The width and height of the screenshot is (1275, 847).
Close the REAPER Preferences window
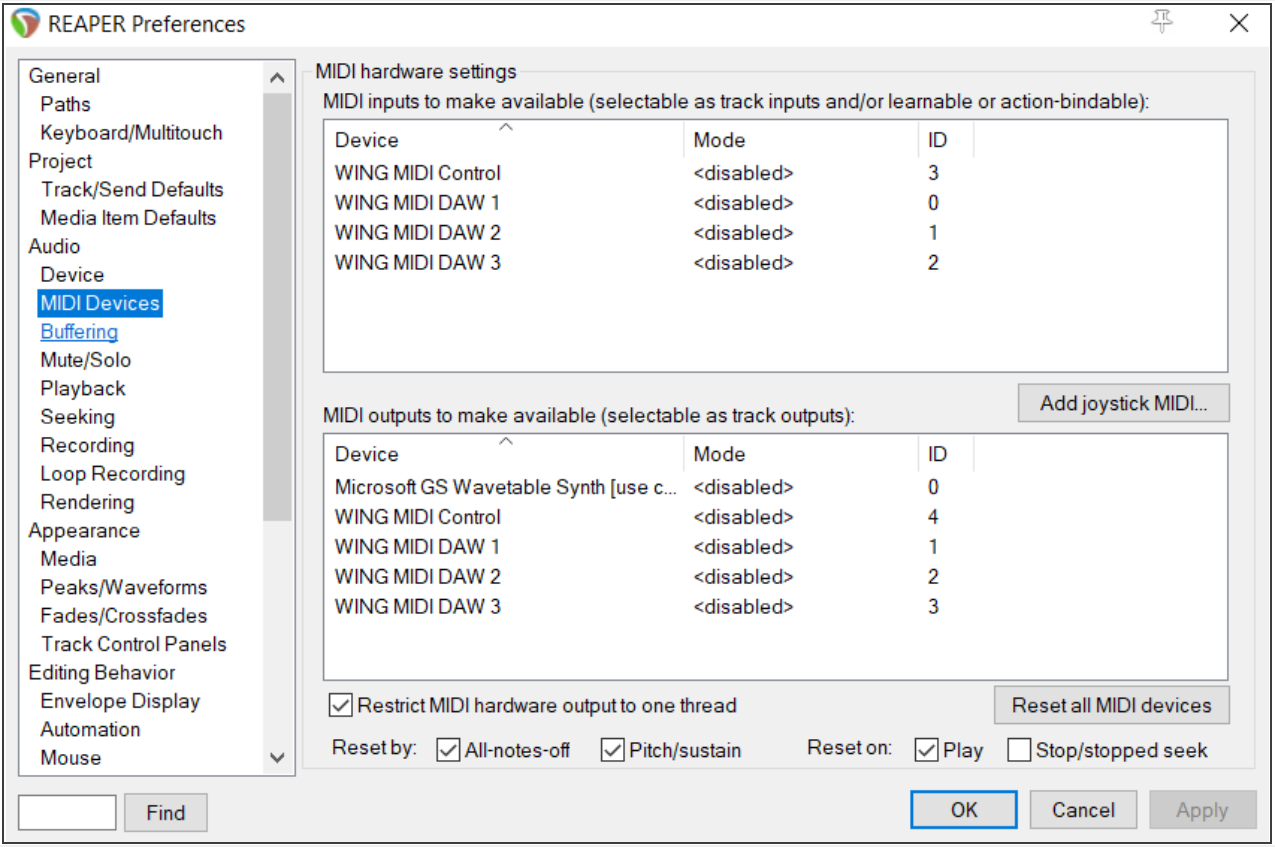[x=1238, y=23]
